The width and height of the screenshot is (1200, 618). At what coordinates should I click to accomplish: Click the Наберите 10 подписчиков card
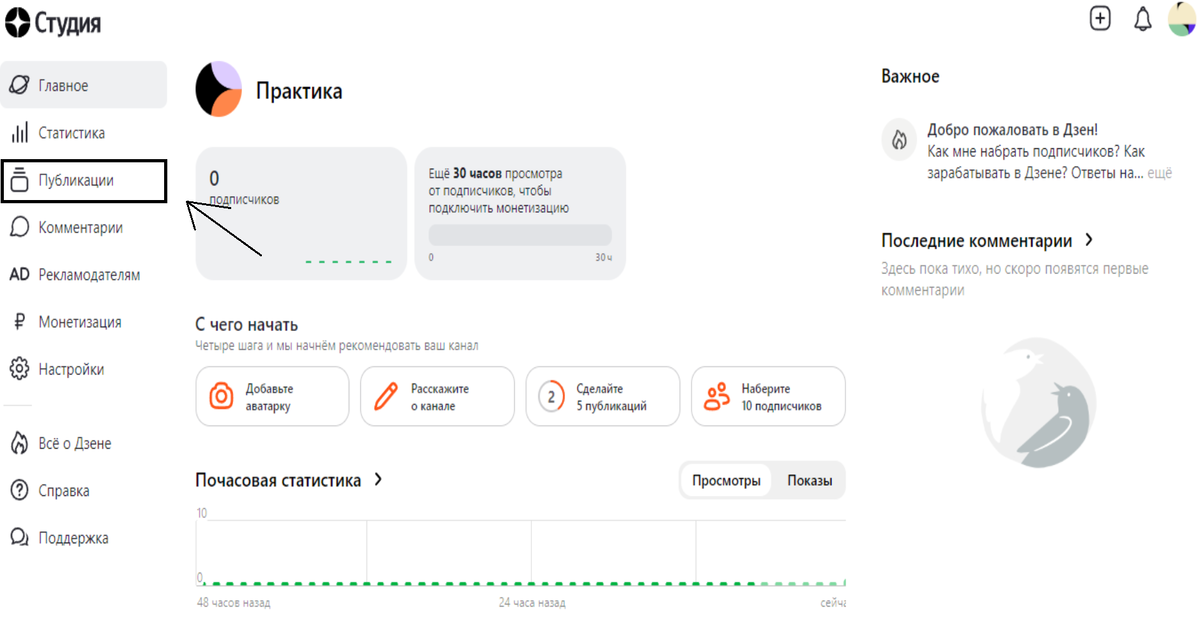[768, 397]
